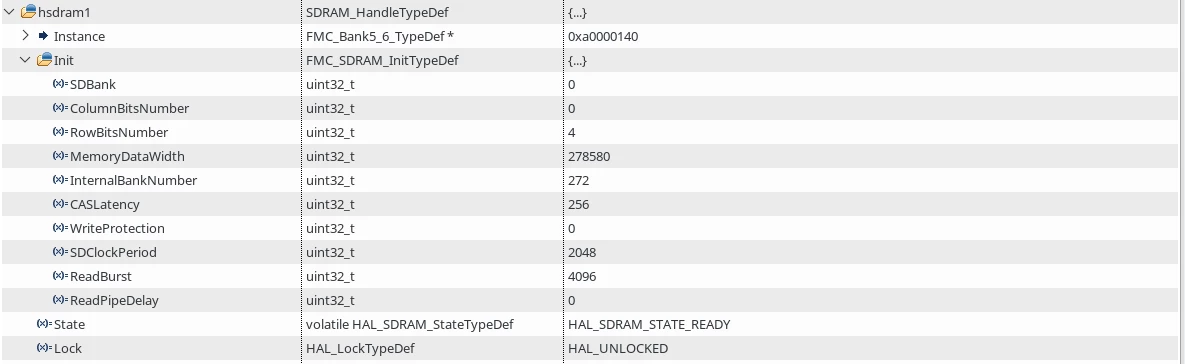The width and height of the screenshot is (1185, 364).
Task: Collapse the hsdram1 variable tree
Action: click(x=9, y=12)
